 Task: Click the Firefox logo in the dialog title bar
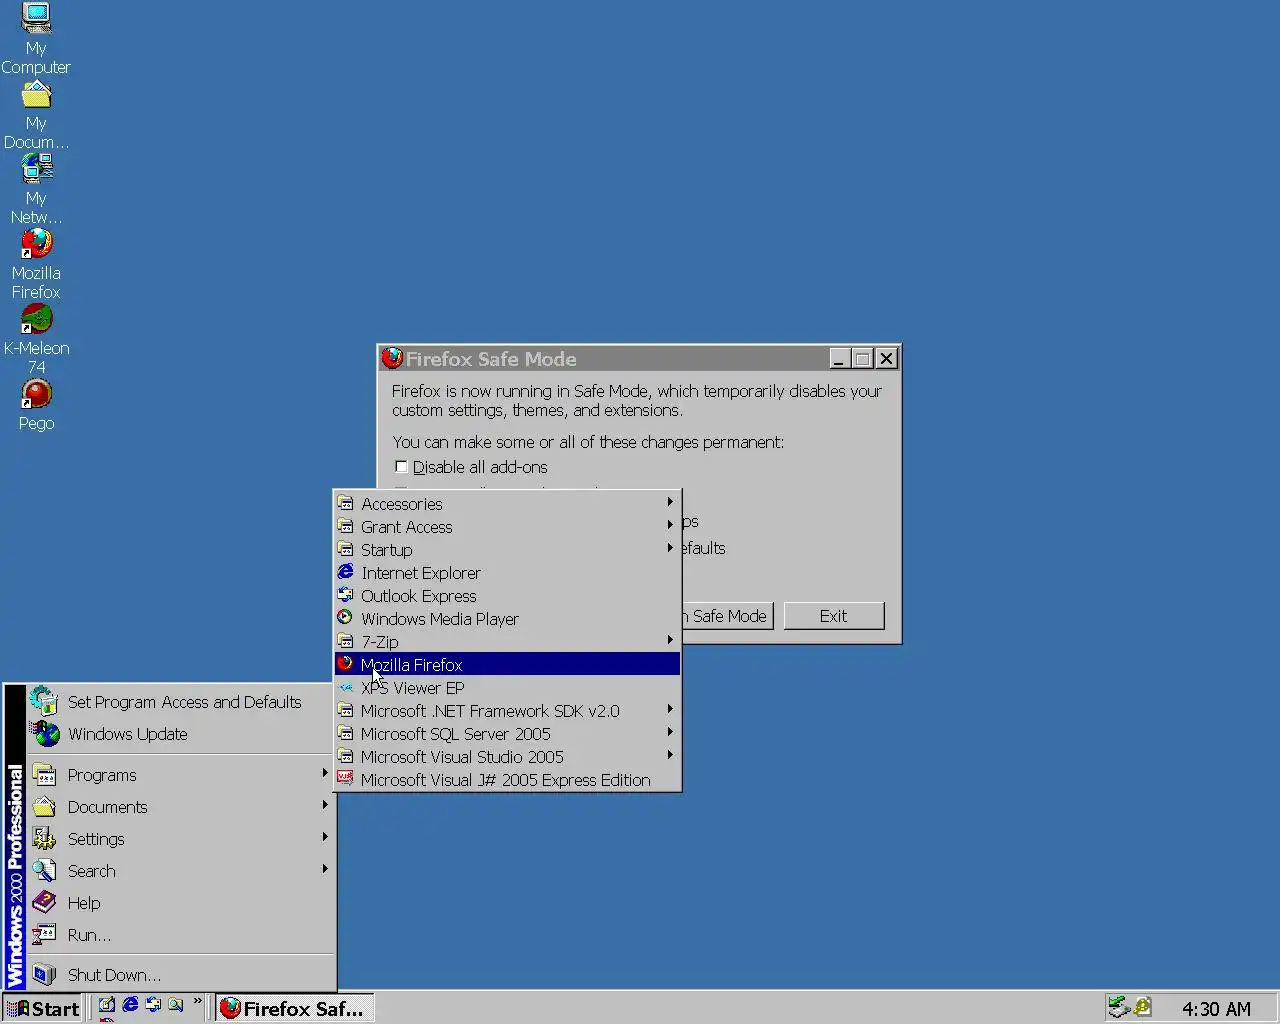tap(392, 358)
